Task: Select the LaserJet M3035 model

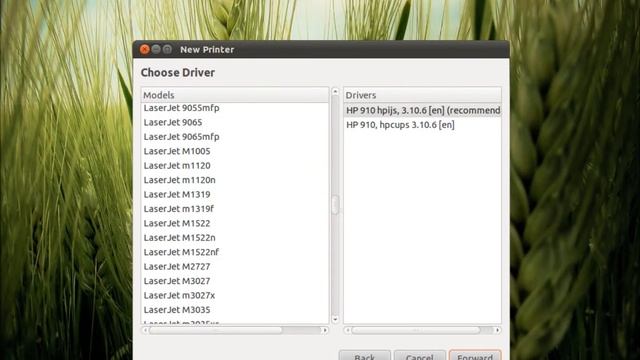Action: tap(235, 310)
